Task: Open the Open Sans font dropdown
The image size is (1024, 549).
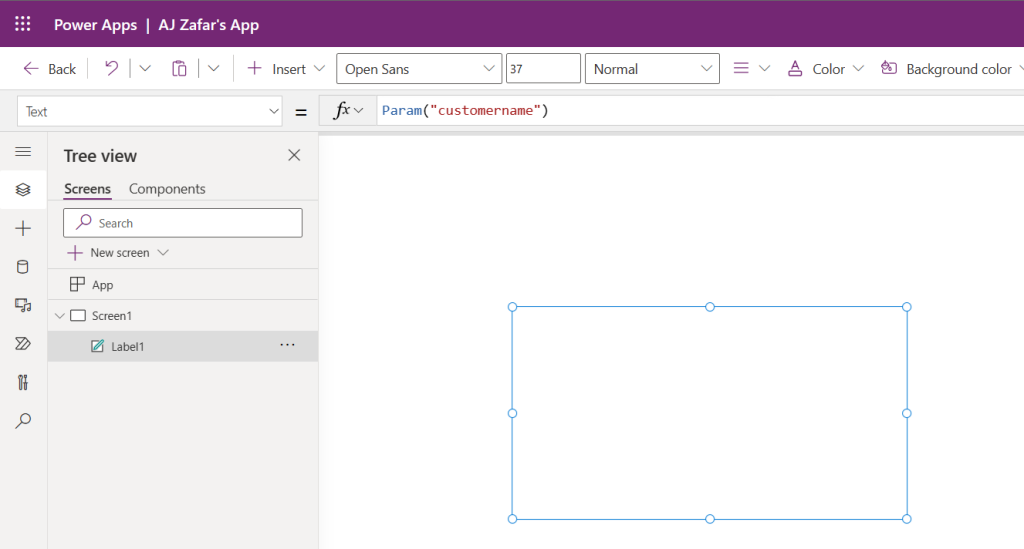Action: tap(419, 69)
